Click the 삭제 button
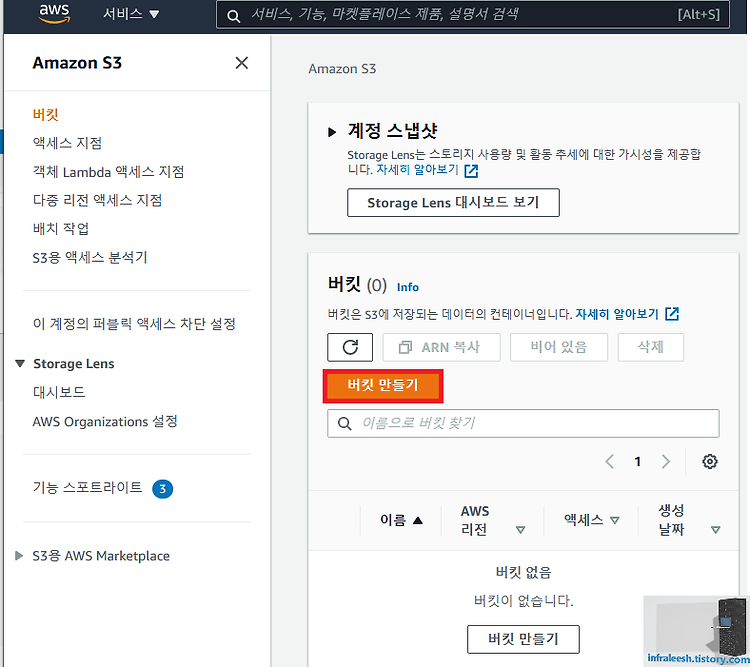This screenshot has width=750, height=667. (651, 347)
